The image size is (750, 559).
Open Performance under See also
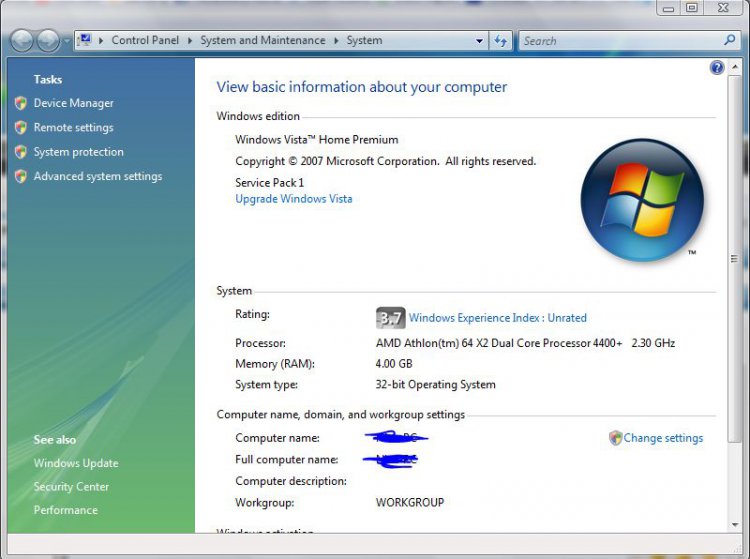click(x=66, y=510)
